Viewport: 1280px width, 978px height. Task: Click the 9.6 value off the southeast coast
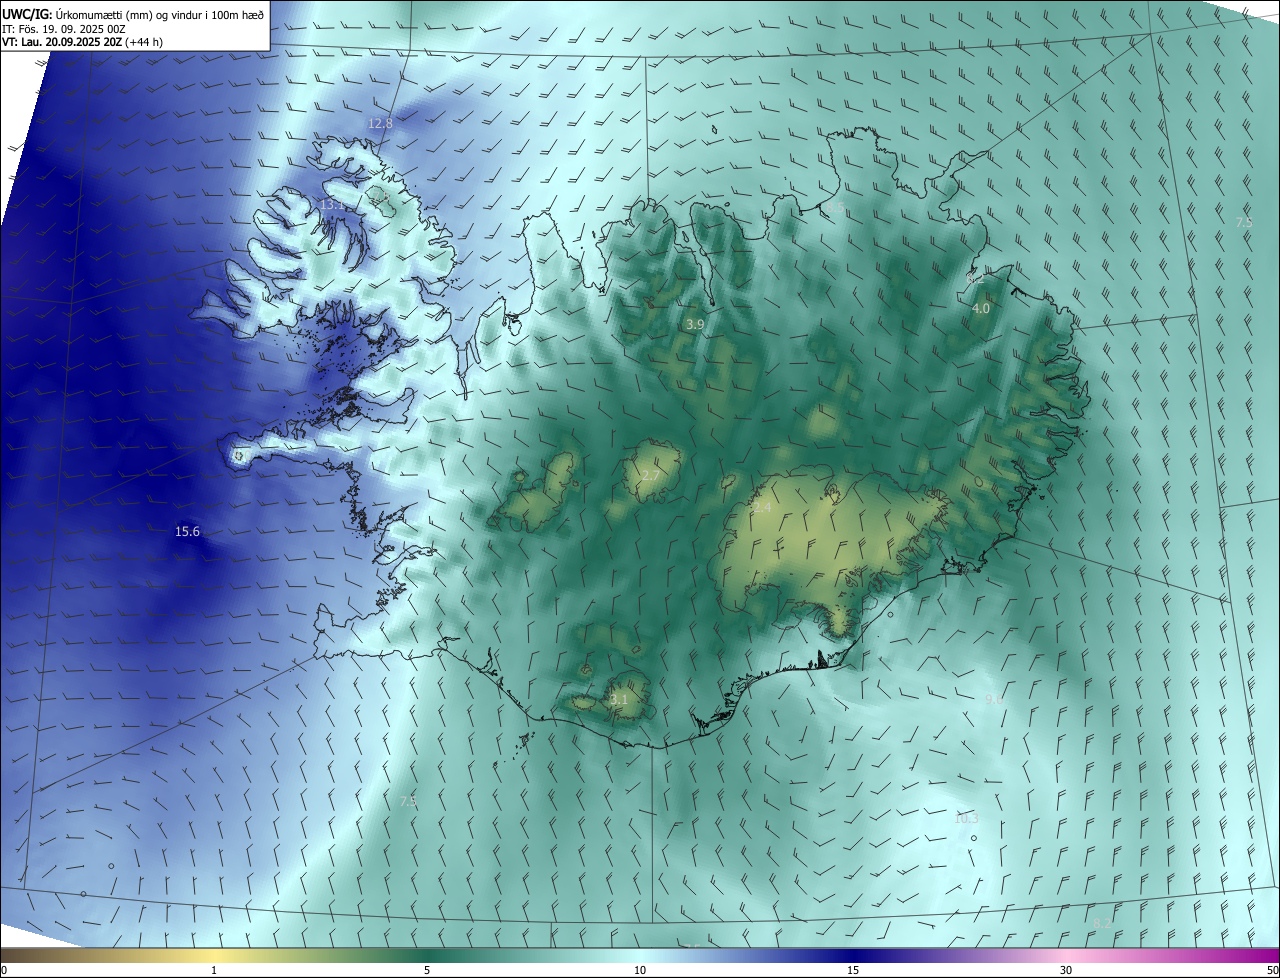[x=994, y=699]
